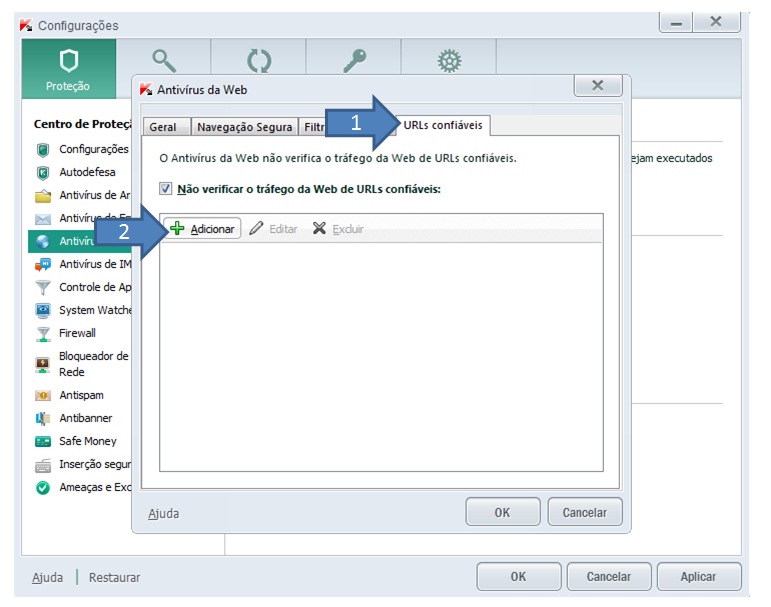Select Bloqueador de Rede entry
The height and width of the screenshot is (607, 771).
[x=94, y=364]
